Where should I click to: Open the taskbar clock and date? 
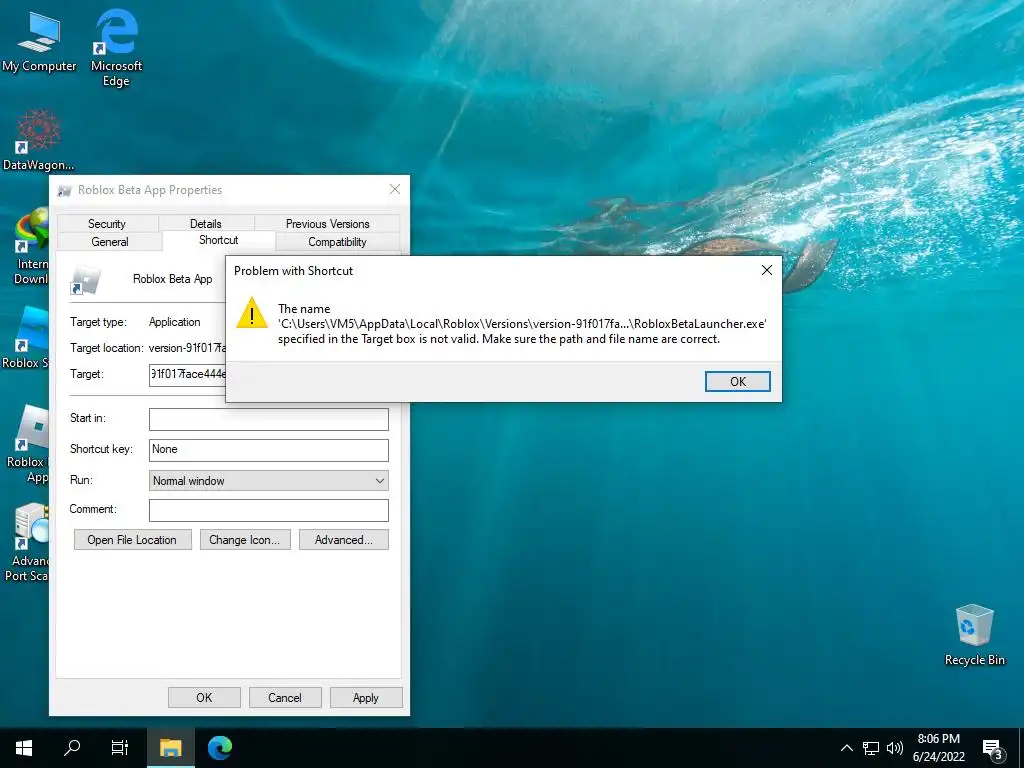tap(939, 748)
